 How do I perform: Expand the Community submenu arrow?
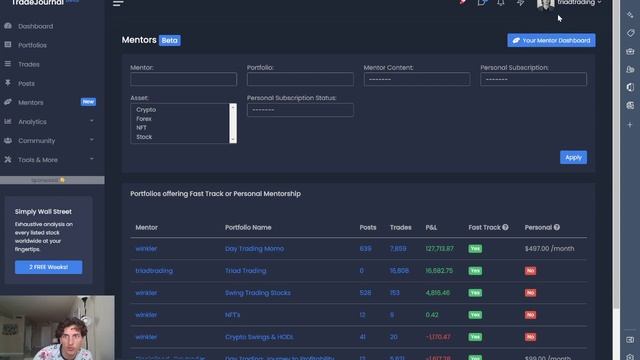(91, 140)
